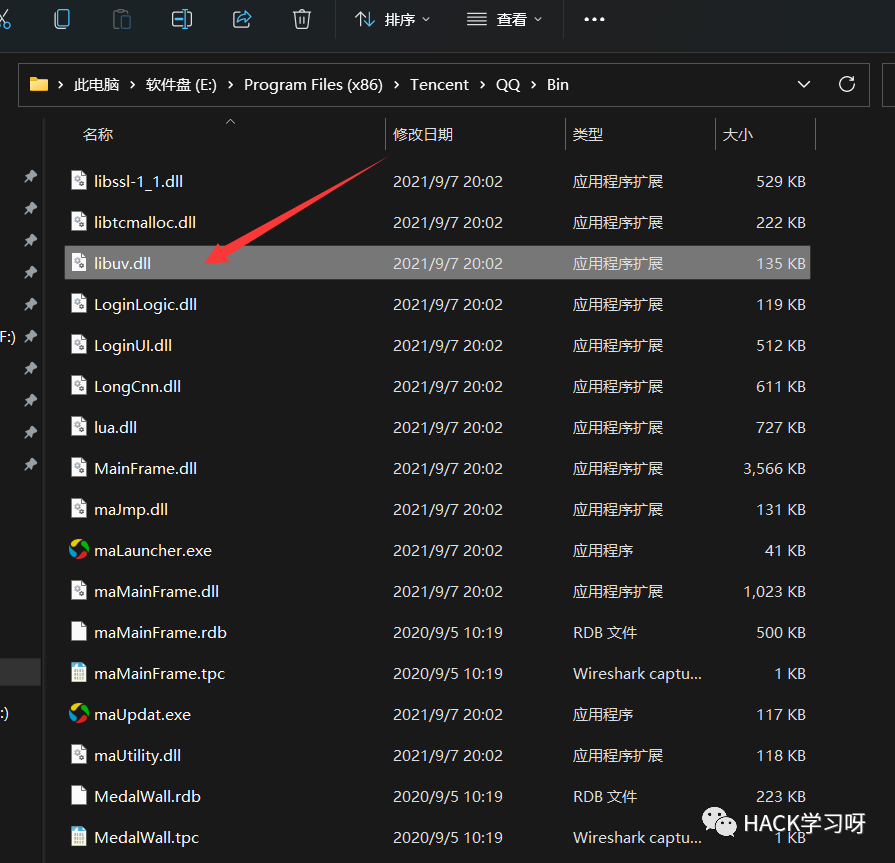Select maJmp.dll file
The height and width of the screenshot is (863, 895).
tap(437, 510)
